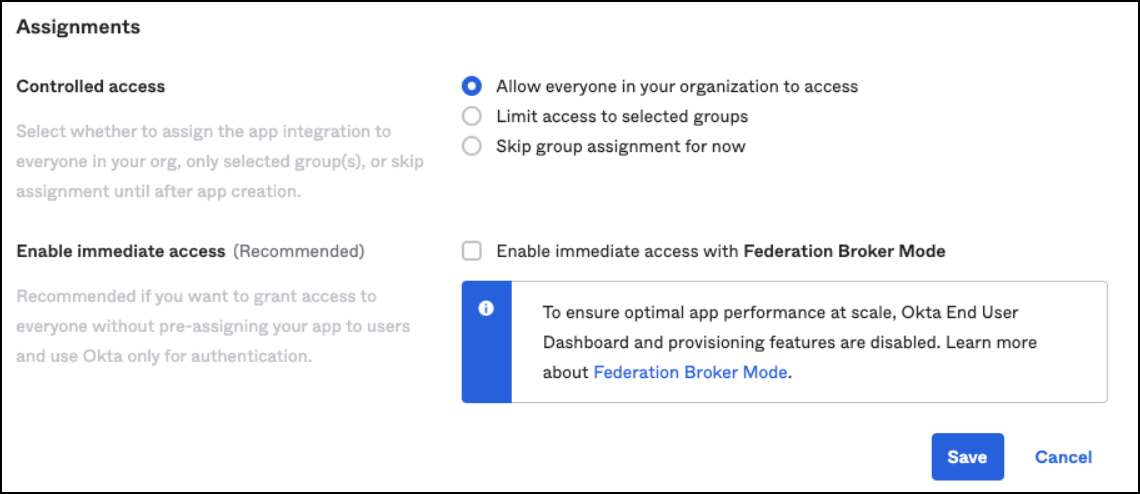1140x494 pixels.
Task: Click the 'Enable immediate access with Federation Broker Mode' label
Action: click(720, 251)
